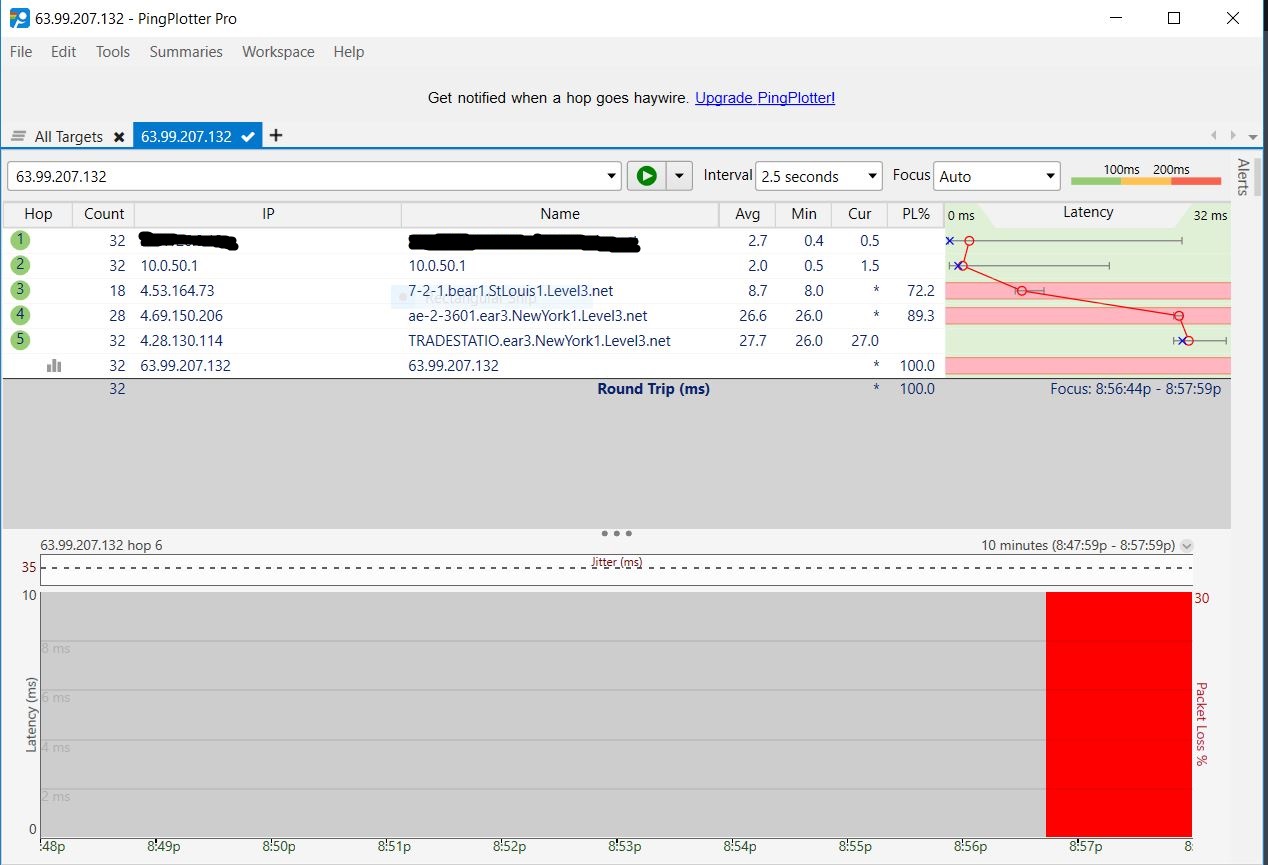Click the tab list dropdown arrow at right
Image resolution: width=1268 pixels, height=865 pixels.
pyautogui.click(x=1252, y=136)
